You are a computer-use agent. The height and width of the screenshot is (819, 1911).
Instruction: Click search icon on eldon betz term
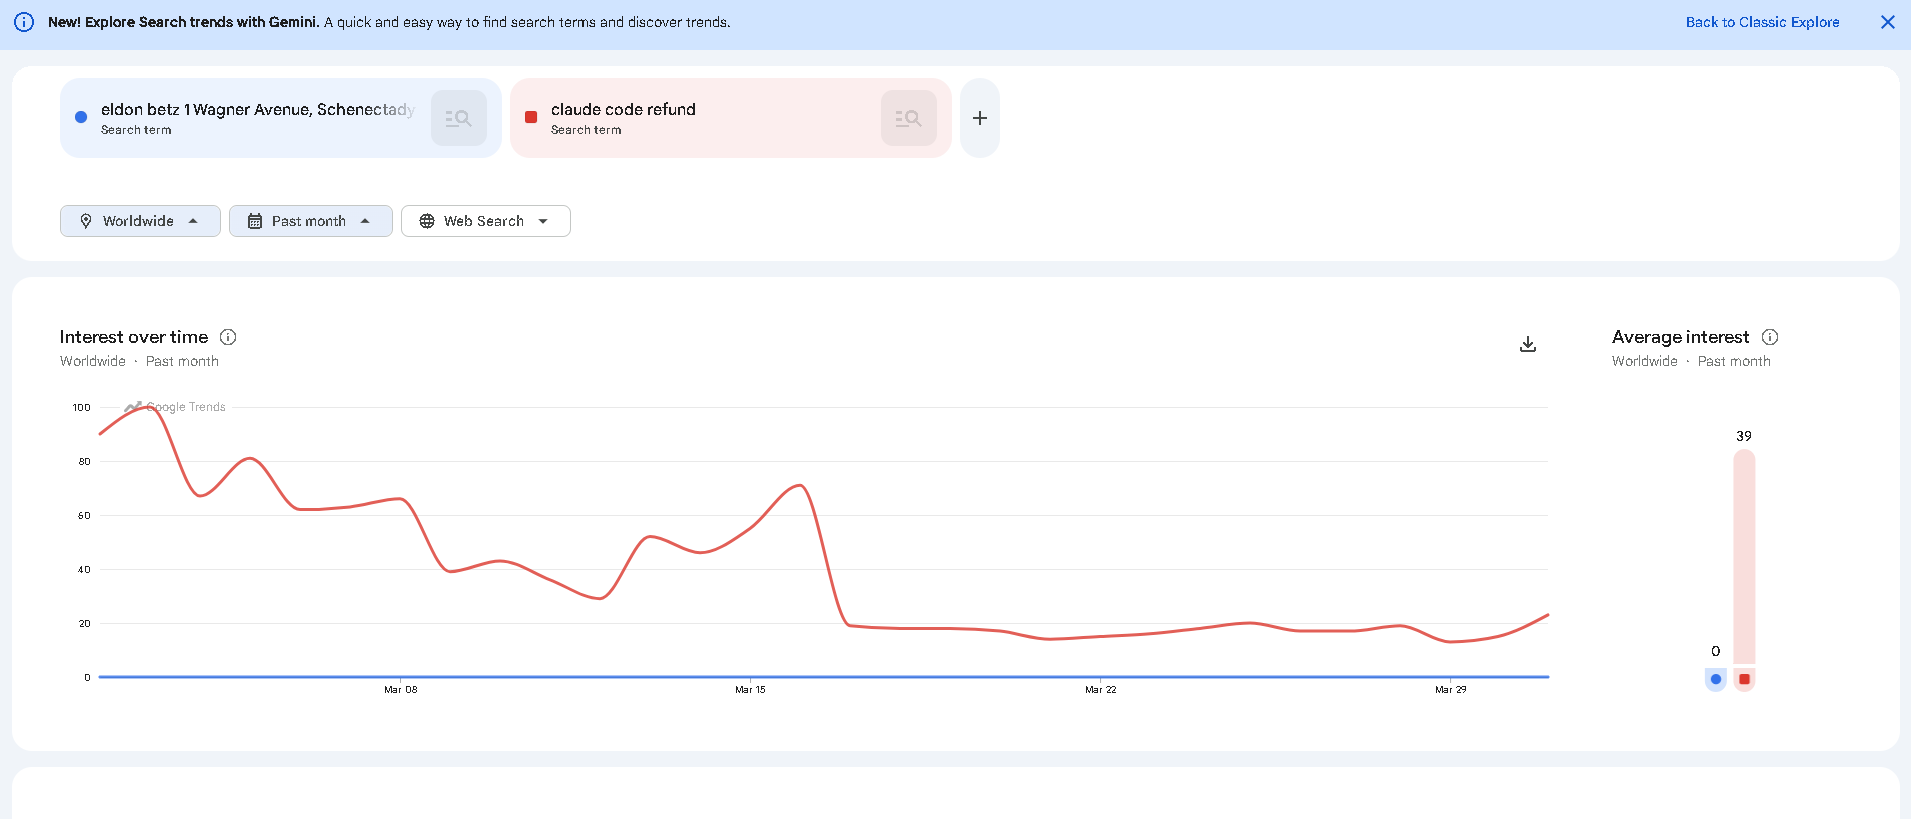click(458, 118)
